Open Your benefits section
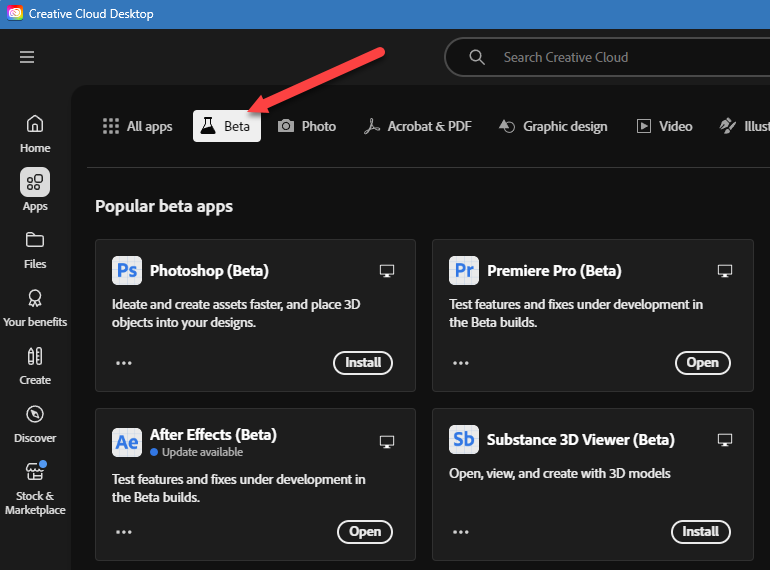 [x=35, y=307]
